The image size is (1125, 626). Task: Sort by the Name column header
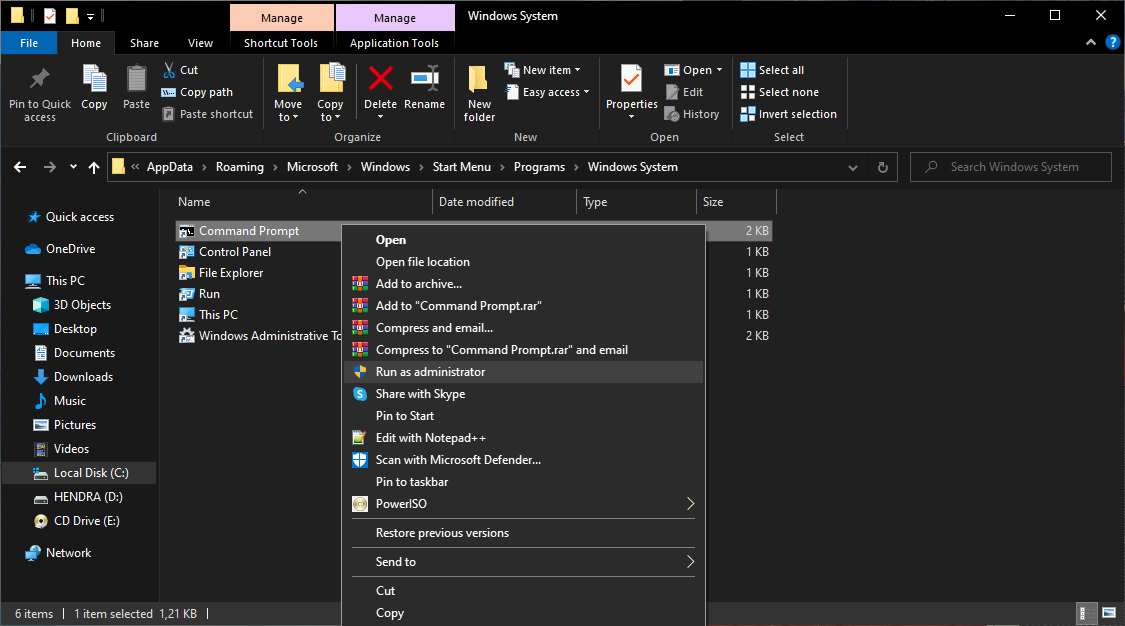click(x=194, y=202)
